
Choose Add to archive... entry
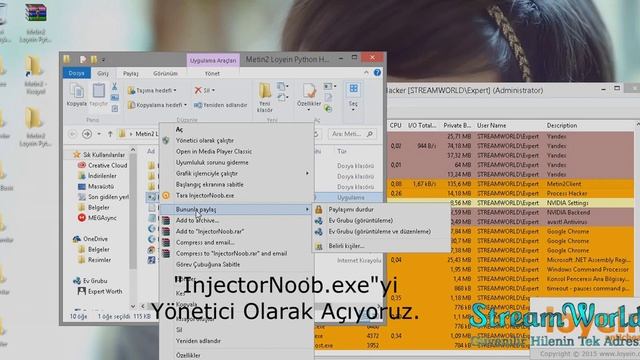pyautogui.click(x=198, y=220)
